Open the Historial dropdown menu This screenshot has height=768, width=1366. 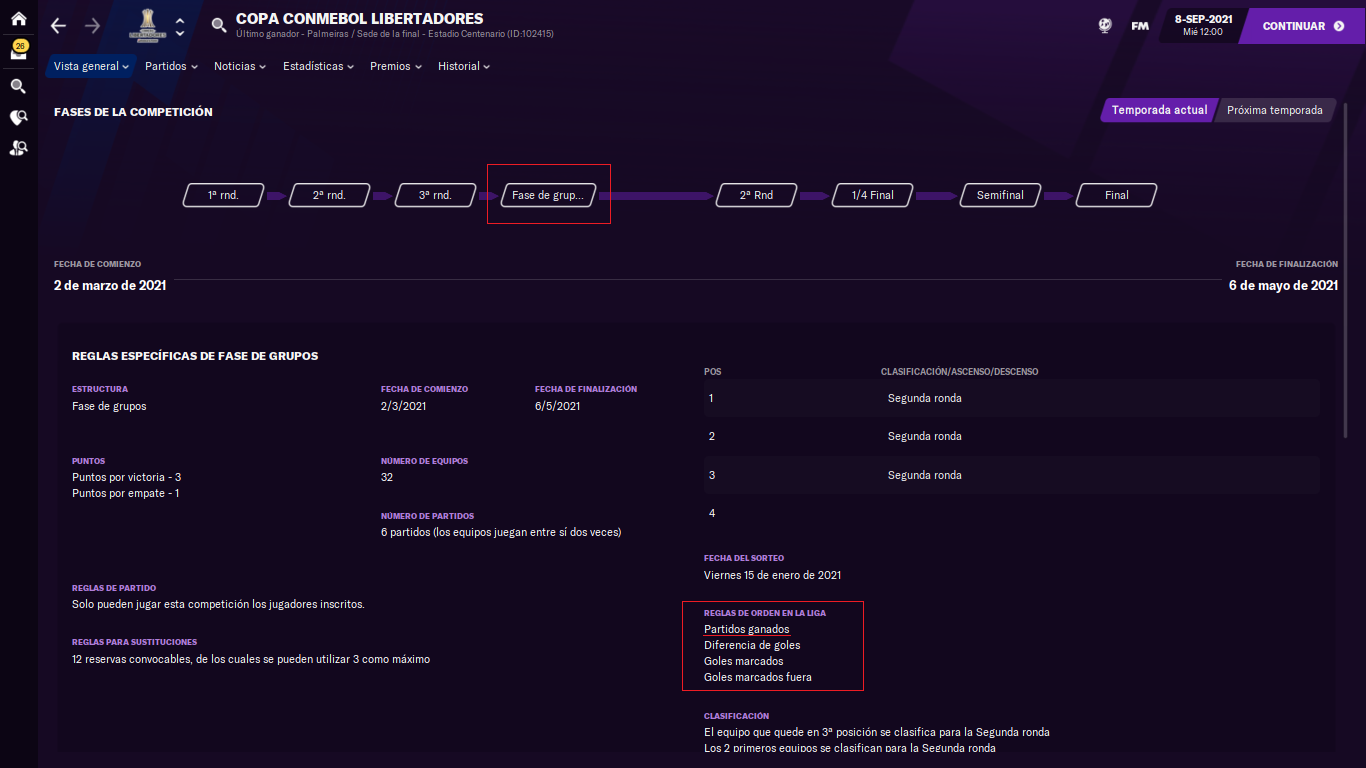[464, 66]
